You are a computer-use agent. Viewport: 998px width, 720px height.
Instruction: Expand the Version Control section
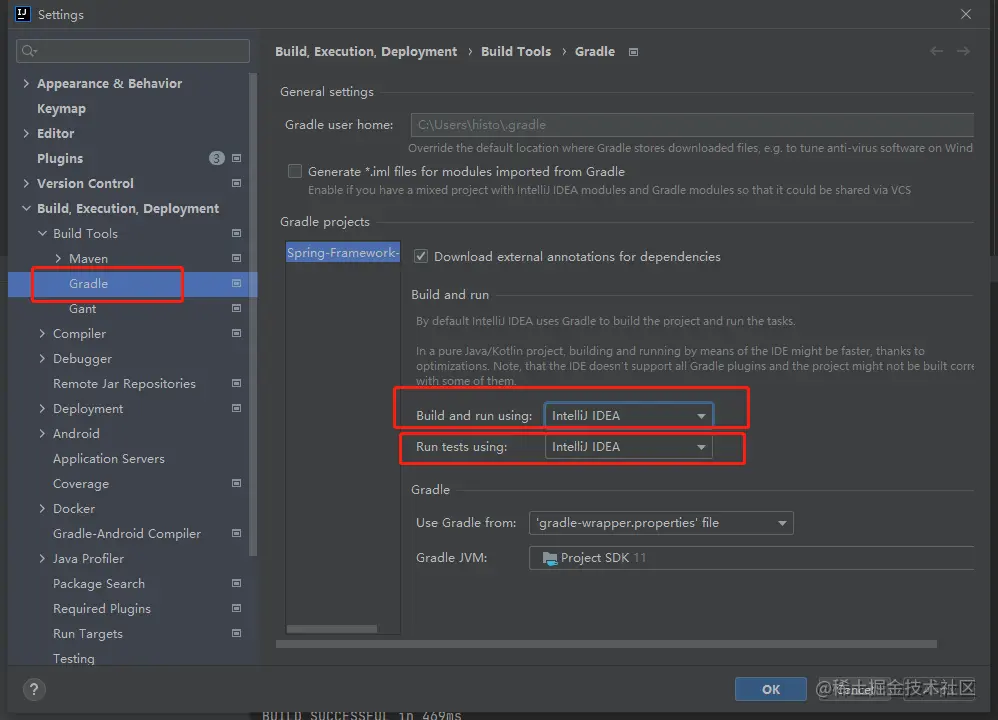pyautogui.click(x=26, y=183)
